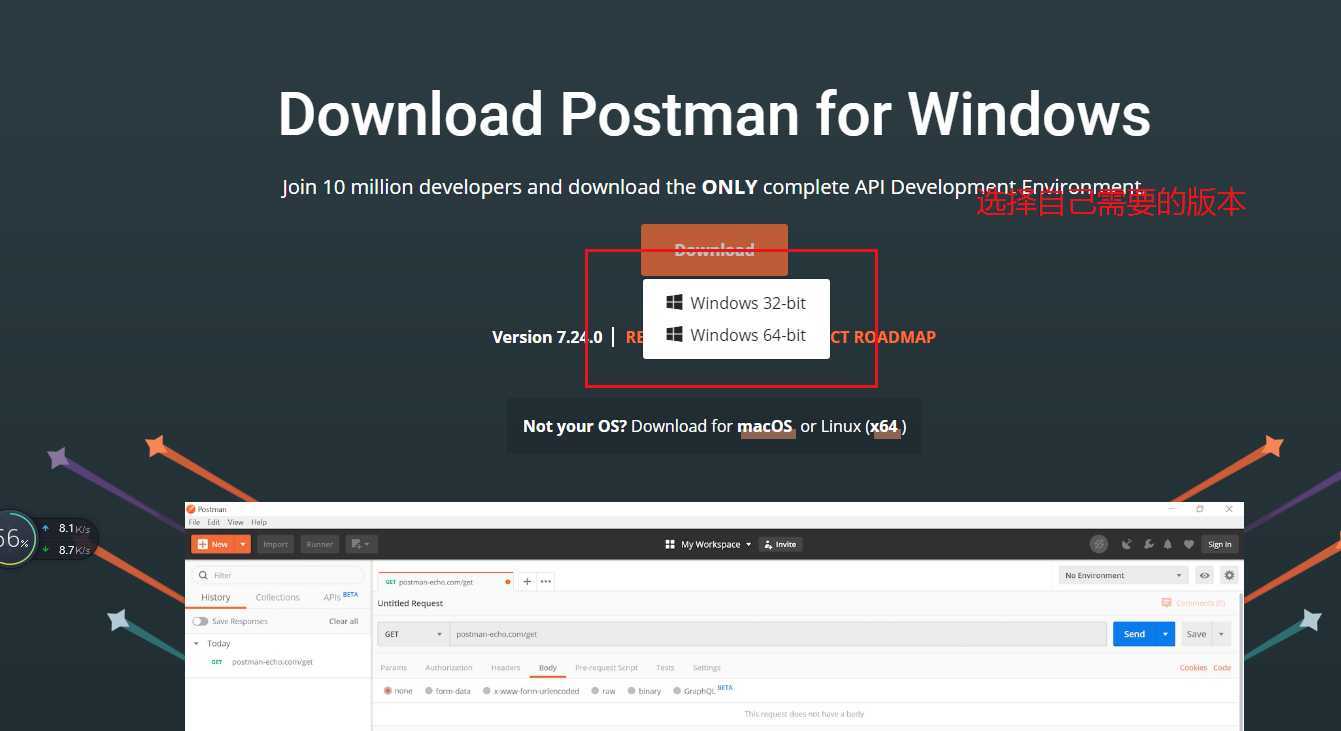The width and height of the screenshot is (1341, 731).
Task: Open the Product Roadmap link
Action: point(883,337)
